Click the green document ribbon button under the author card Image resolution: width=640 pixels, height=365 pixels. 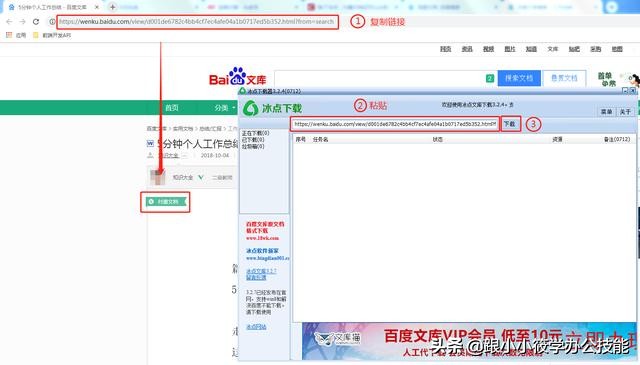166,202
